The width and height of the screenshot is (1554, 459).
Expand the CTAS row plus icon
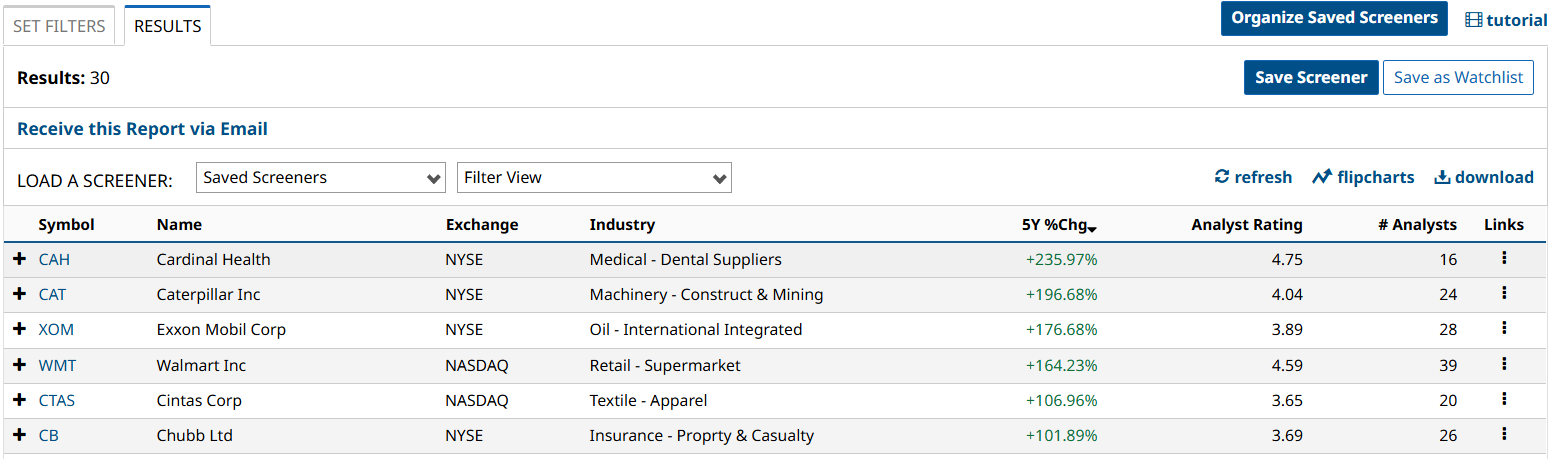pos(19,400)
